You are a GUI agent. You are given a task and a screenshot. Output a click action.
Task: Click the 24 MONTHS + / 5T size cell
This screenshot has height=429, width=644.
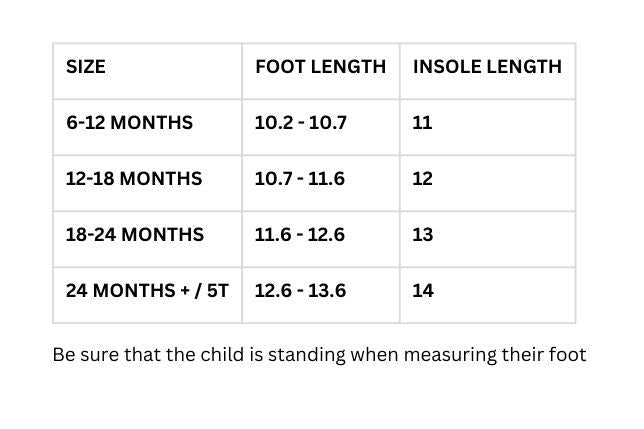[147, 292]
